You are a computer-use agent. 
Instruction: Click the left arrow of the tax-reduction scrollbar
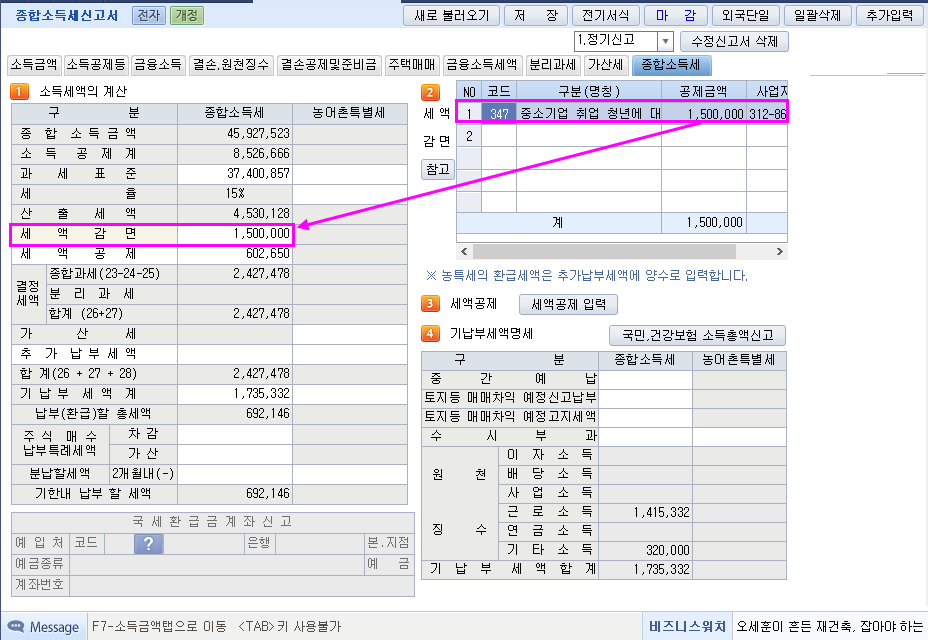465,252
